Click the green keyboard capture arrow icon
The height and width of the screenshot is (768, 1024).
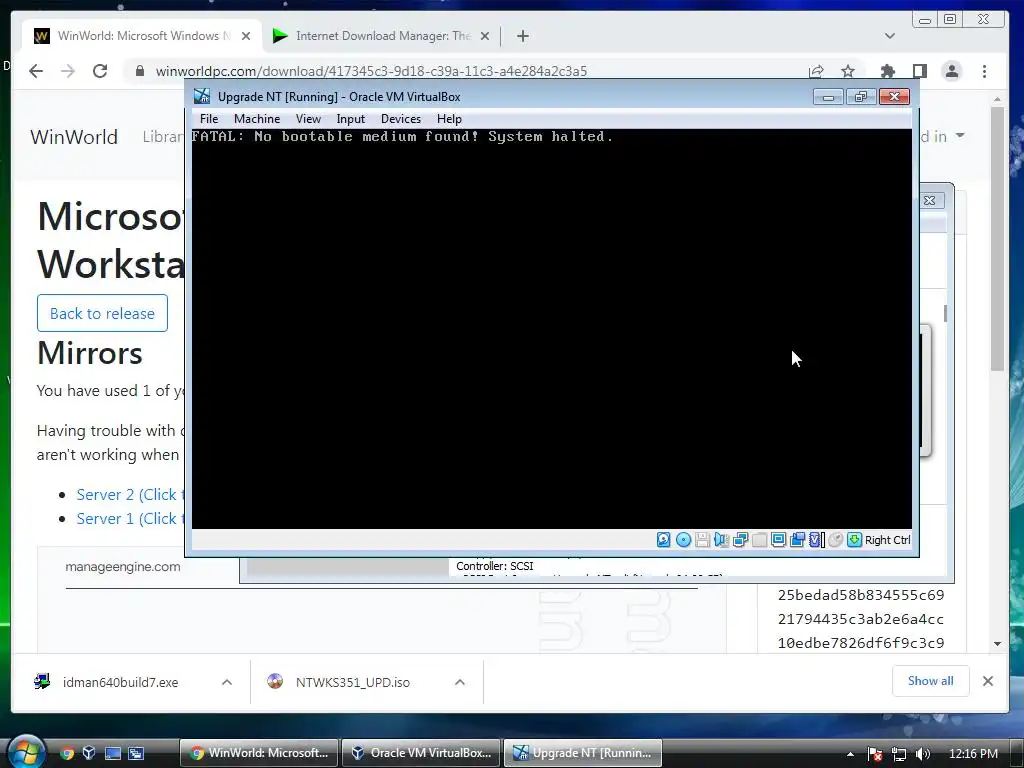pyautogui.click(x=854, y=539)
